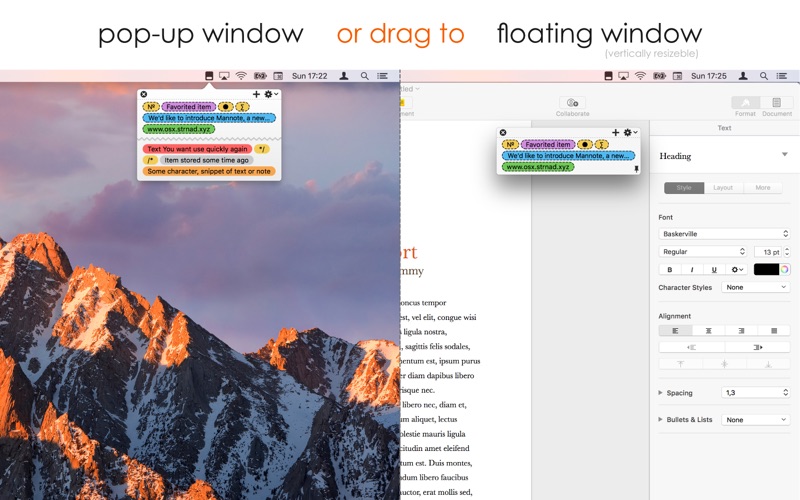This screenshot has width=800, height=500.
Task: Choose the gray 'Item stored some time ago' entry
Action: [x=207, y=160]
